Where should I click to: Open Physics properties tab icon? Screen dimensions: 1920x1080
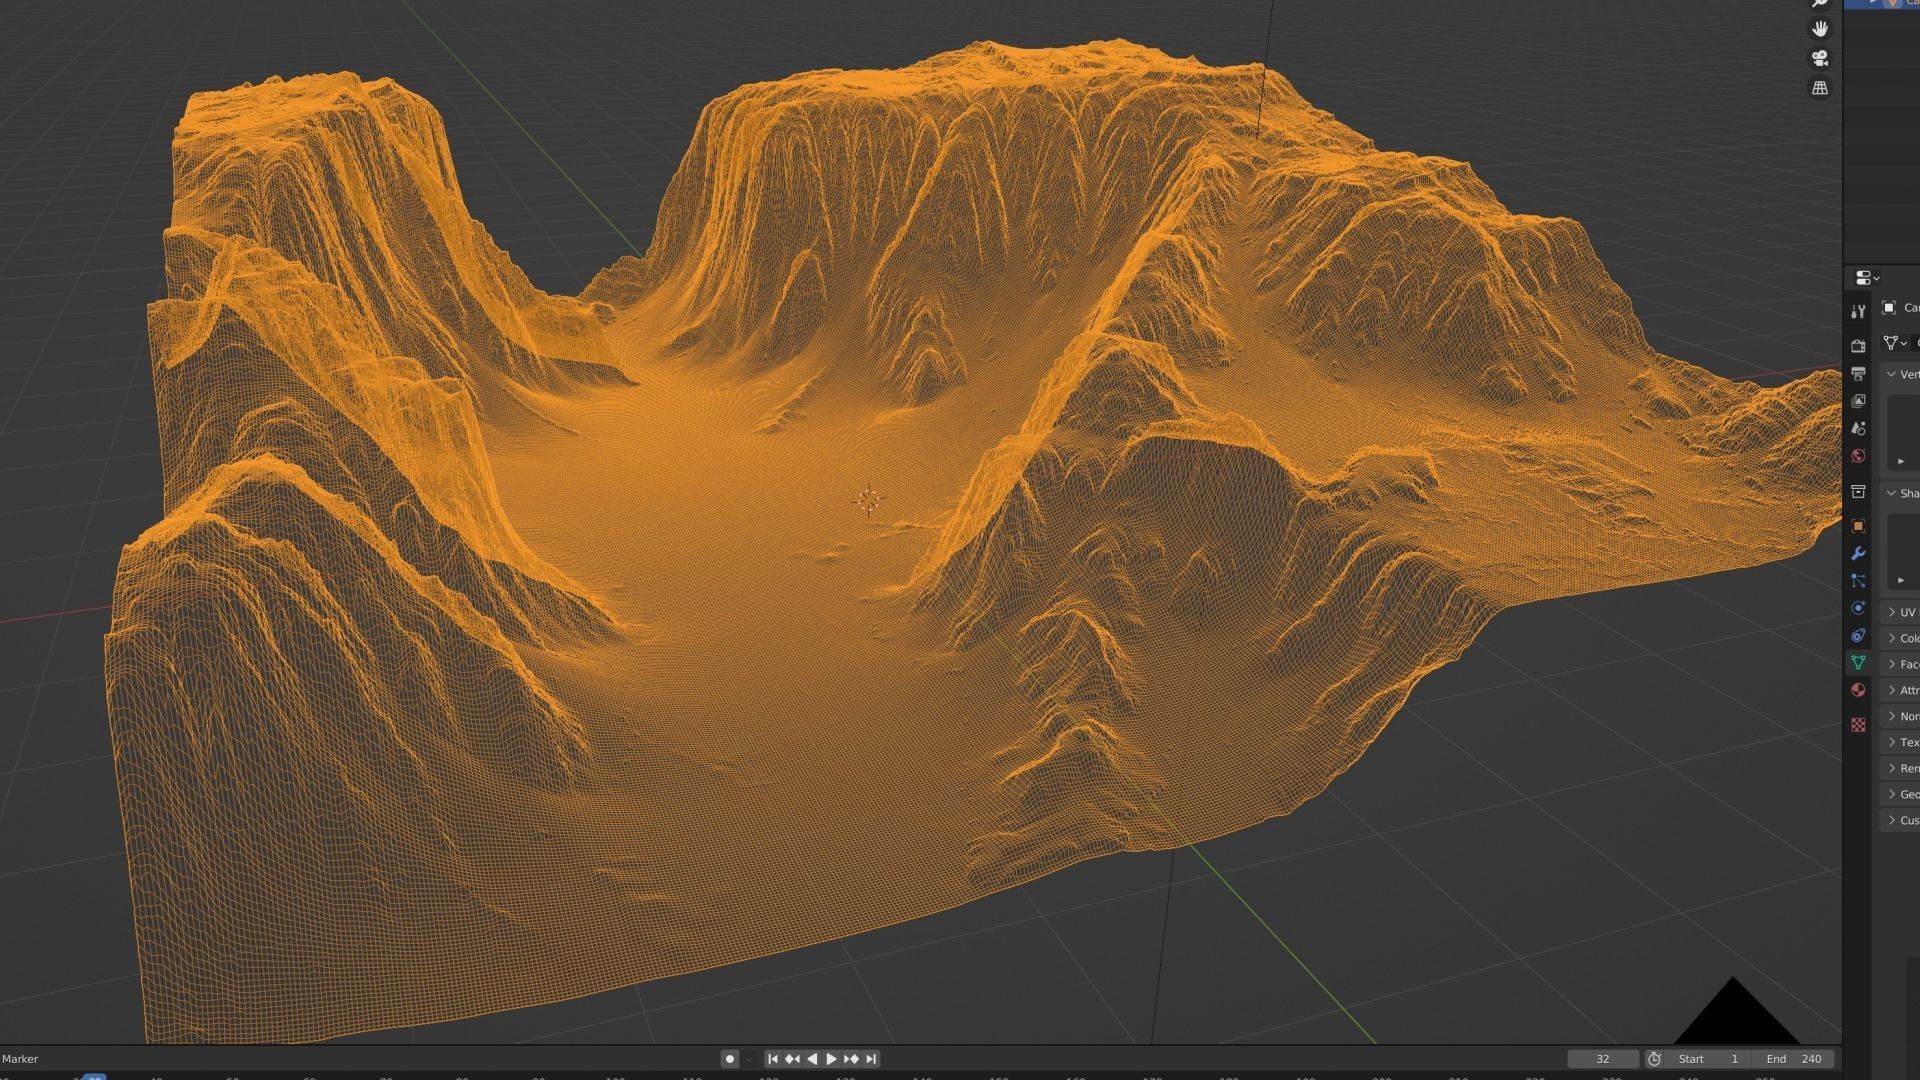tap(1858, 608)
